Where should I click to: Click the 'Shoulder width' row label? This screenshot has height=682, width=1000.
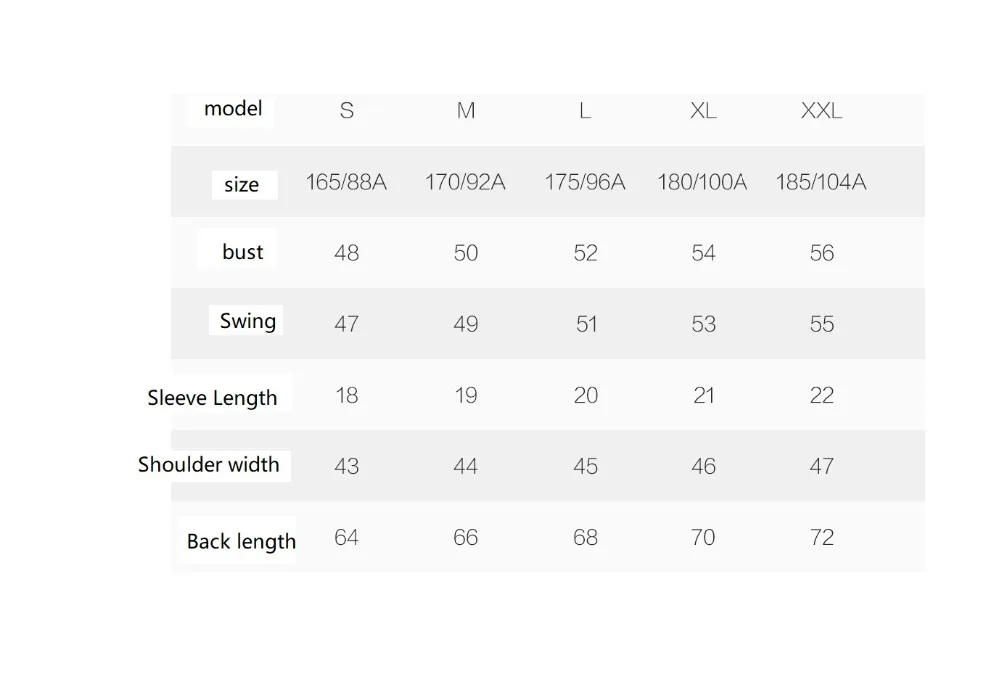[x=209, y=464]
